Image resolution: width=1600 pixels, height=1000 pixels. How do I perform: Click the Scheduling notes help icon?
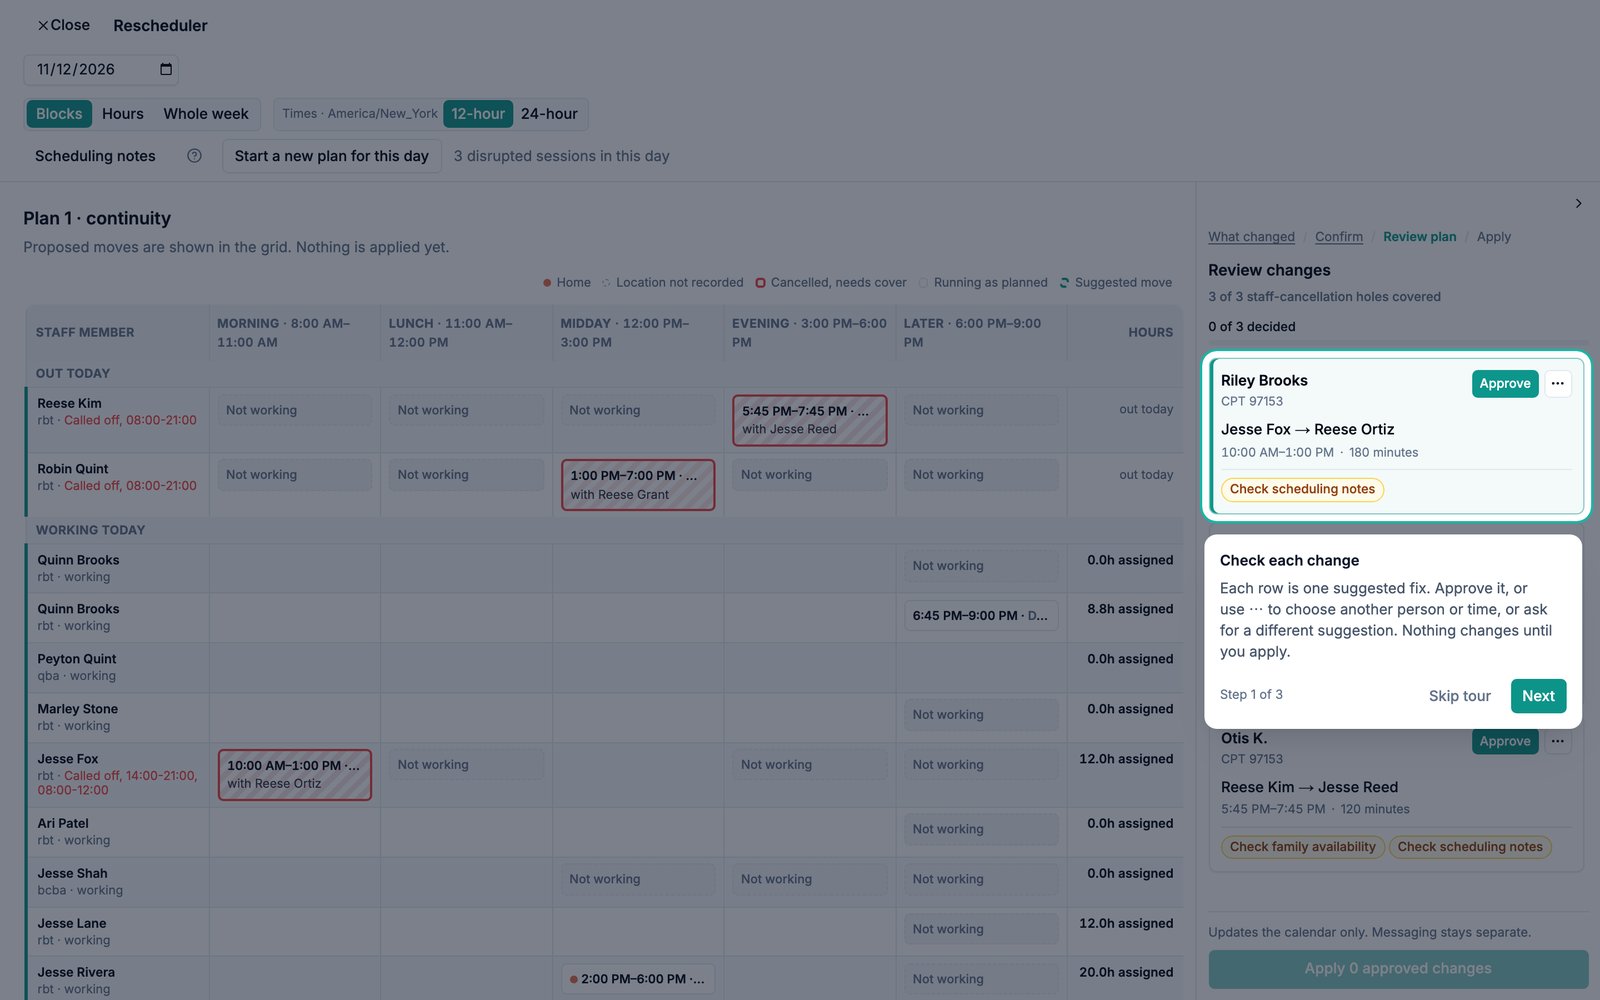[194, 156]
